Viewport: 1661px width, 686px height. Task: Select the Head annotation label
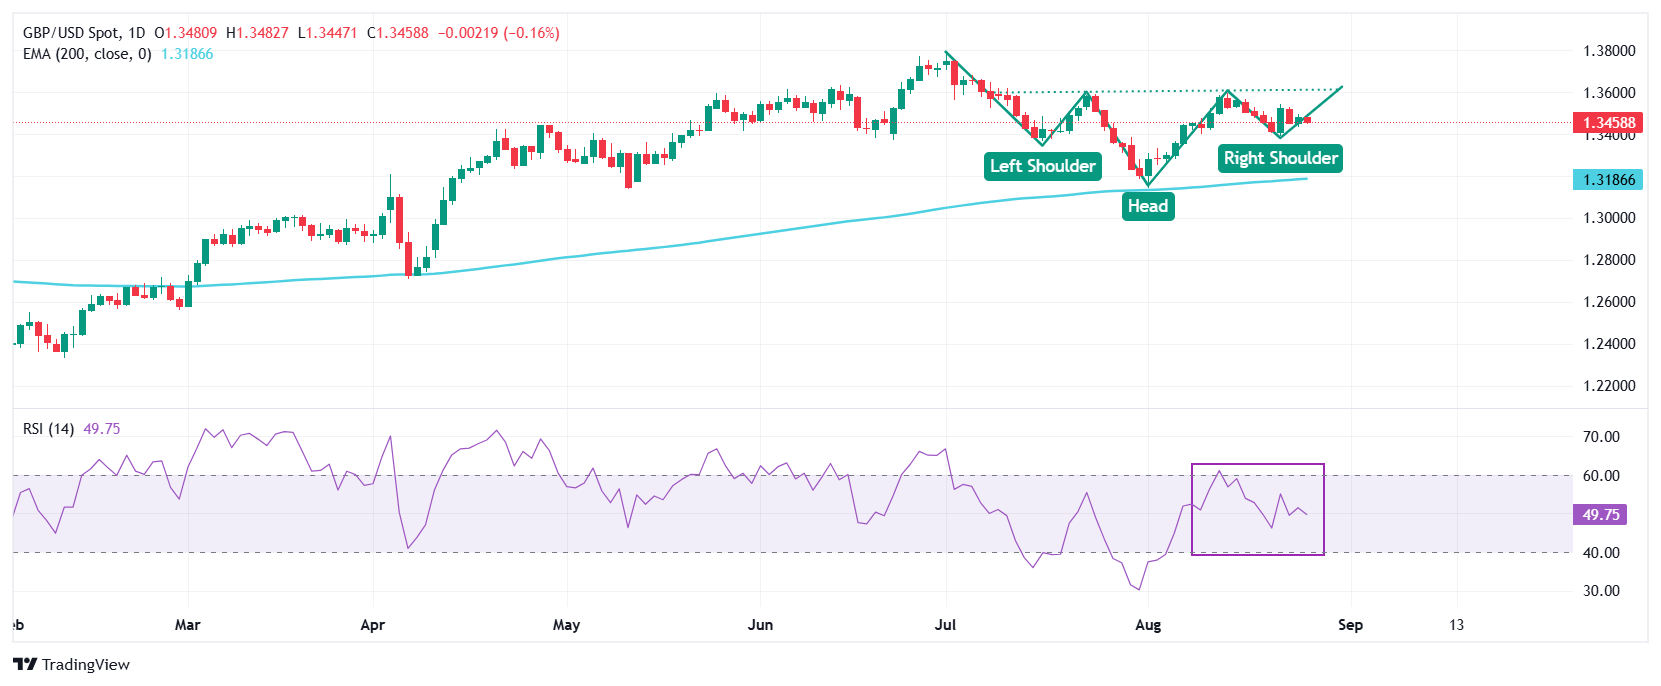(x=1147, y=206)
